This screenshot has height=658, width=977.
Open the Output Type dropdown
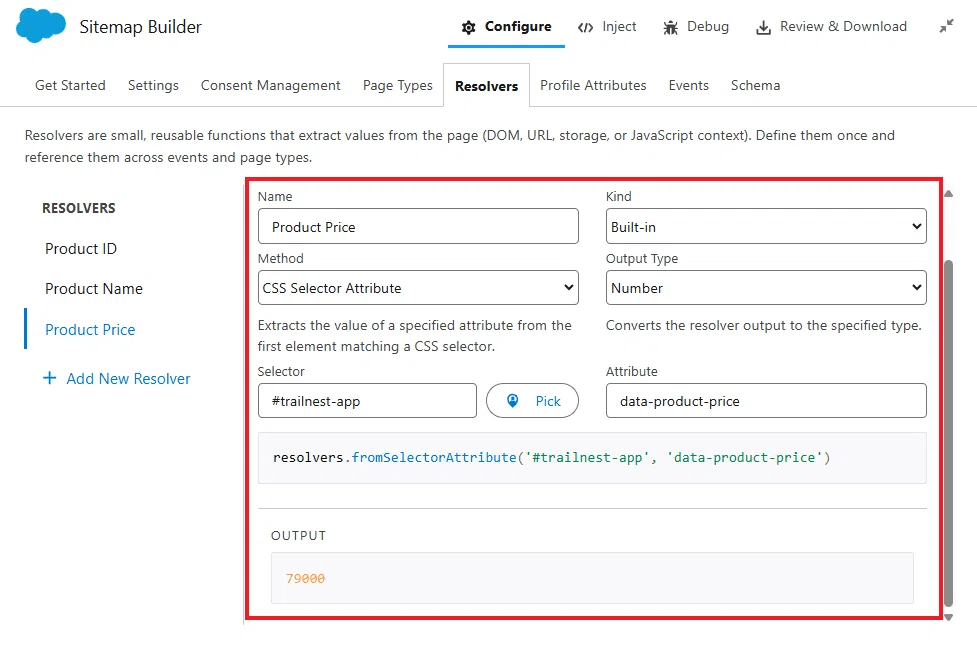(766, 287)
